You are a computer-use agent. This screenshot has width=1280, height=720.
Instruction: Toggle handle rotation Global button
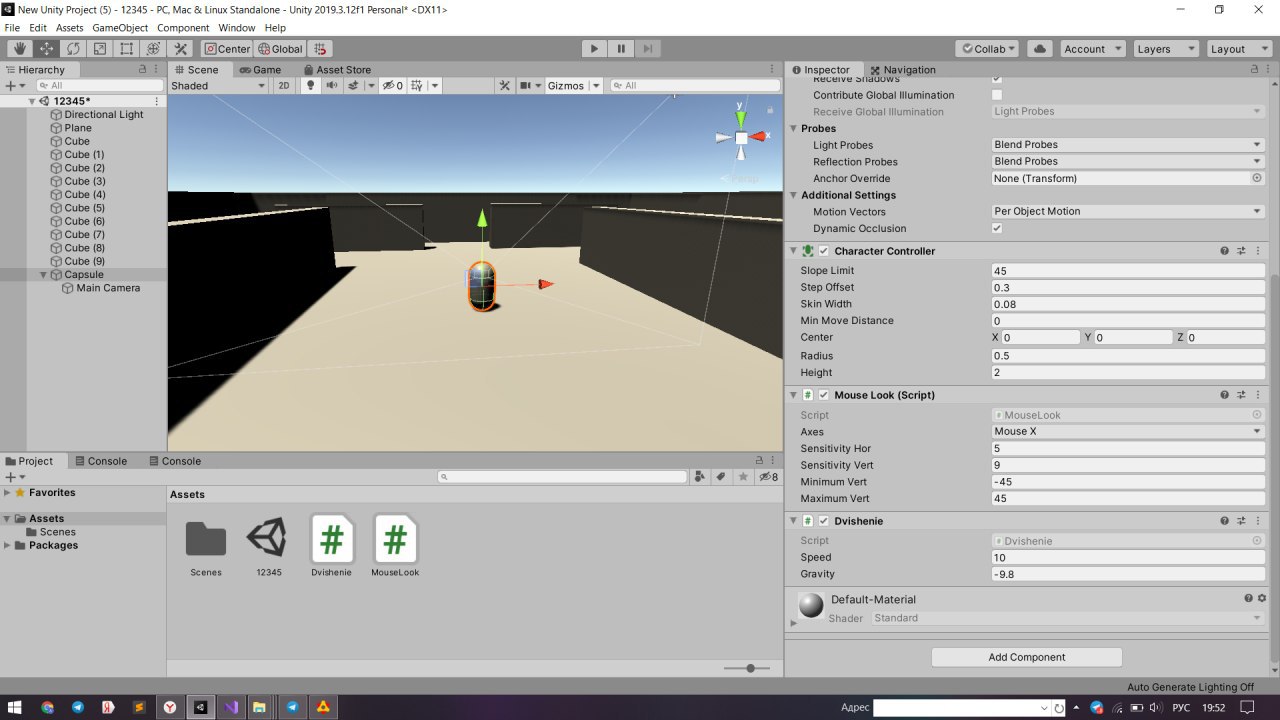coord(280,48)
